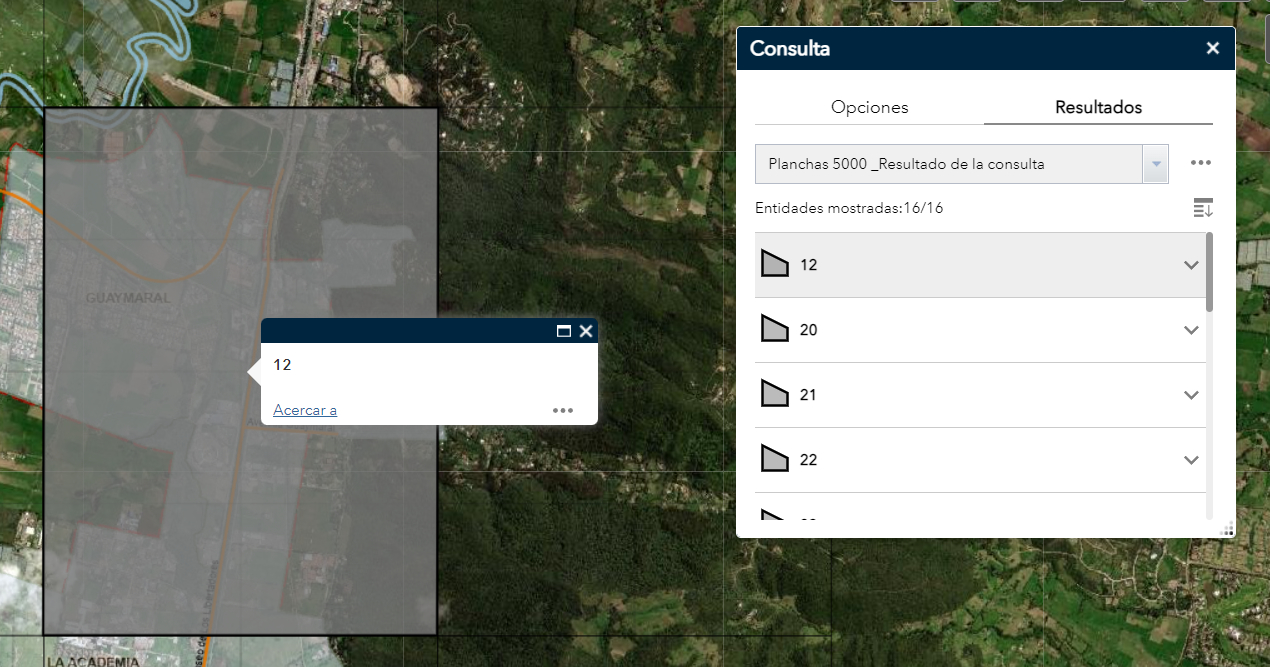Expand result 12 with its chevron
Image resolution: width=1270 pixels, height=667 pixels.
(x=1190, y=265)
